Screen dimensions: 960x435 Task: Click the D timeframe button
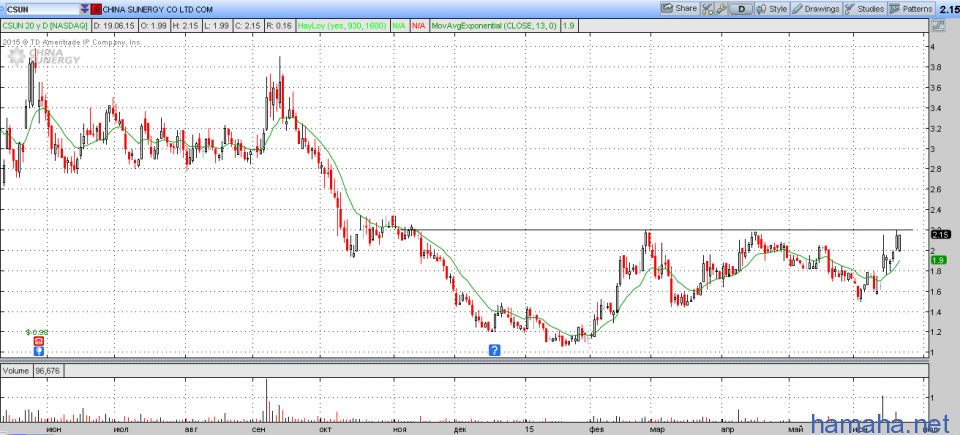point(741,9)
